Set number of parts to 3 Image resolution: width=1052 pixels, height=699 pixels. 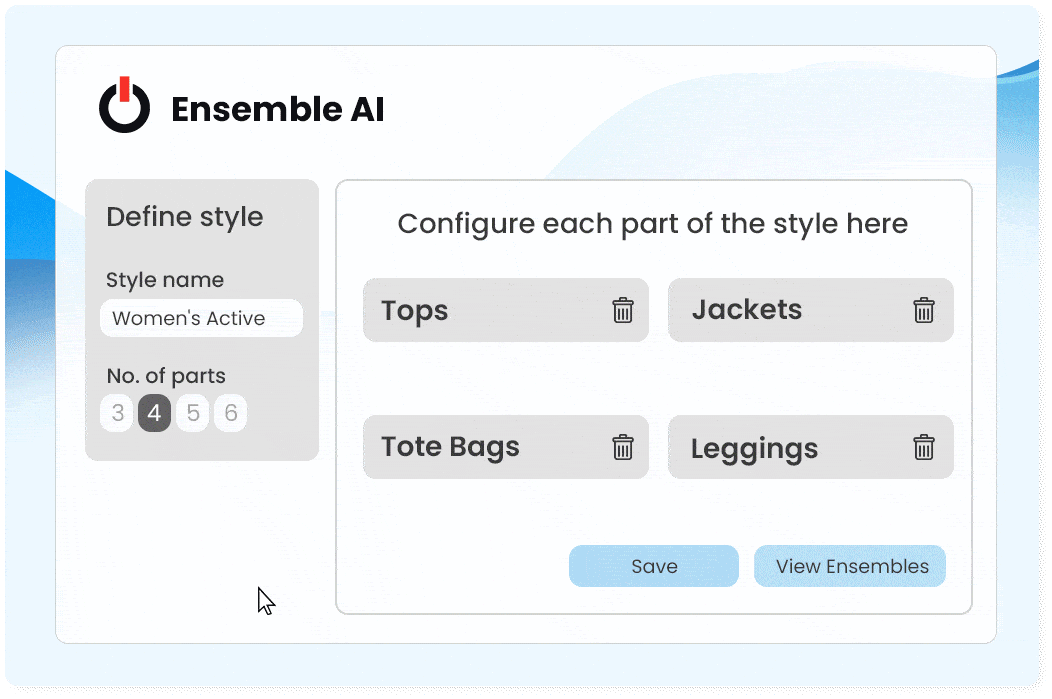coord(118,413)
